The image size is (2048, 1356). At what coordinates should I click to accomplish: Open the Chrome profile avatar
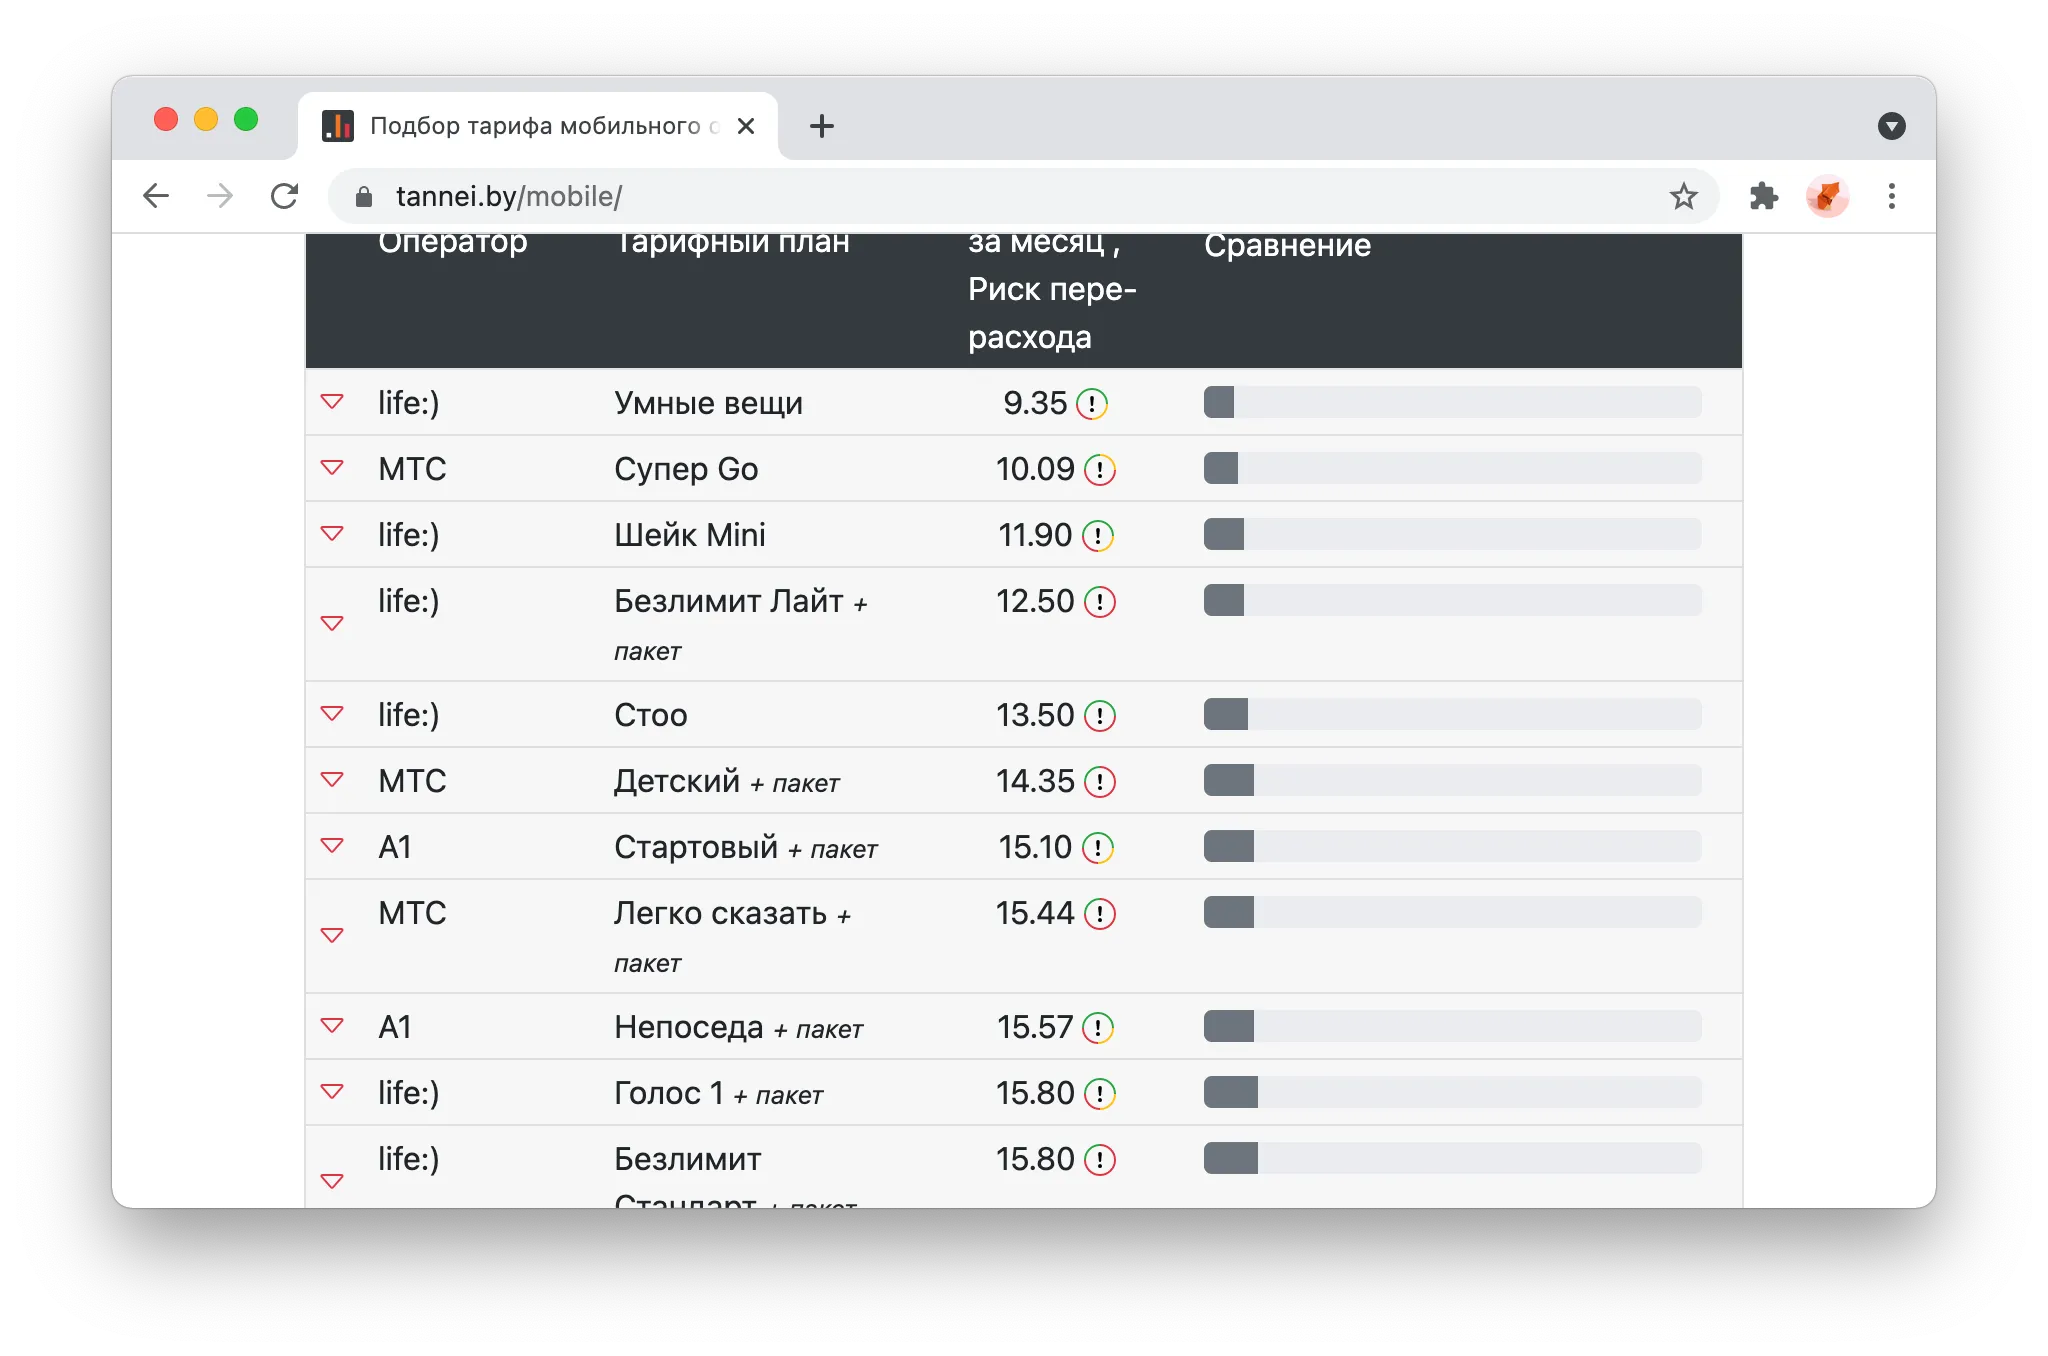pos(1828,196)
